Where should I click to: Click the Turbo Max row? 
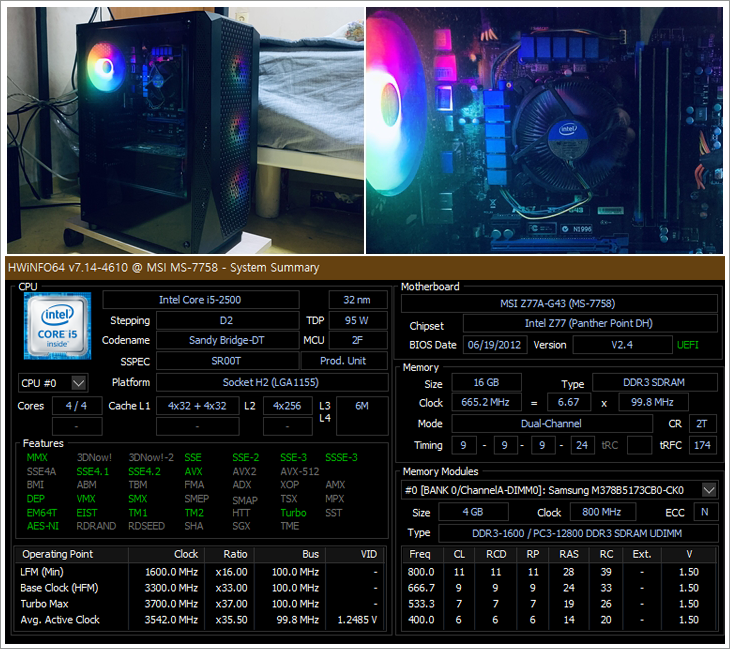[x=201, y=604]
